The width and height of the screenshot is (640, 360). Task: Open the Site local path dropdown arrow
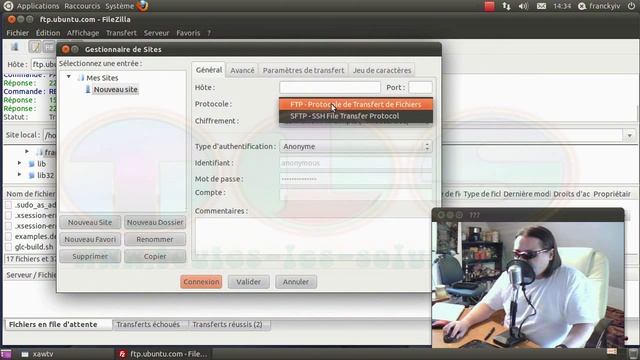[629, 135]
